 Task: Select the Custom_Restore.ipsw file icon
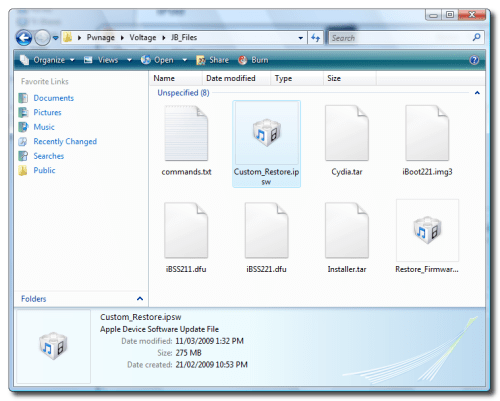(267, 133)
